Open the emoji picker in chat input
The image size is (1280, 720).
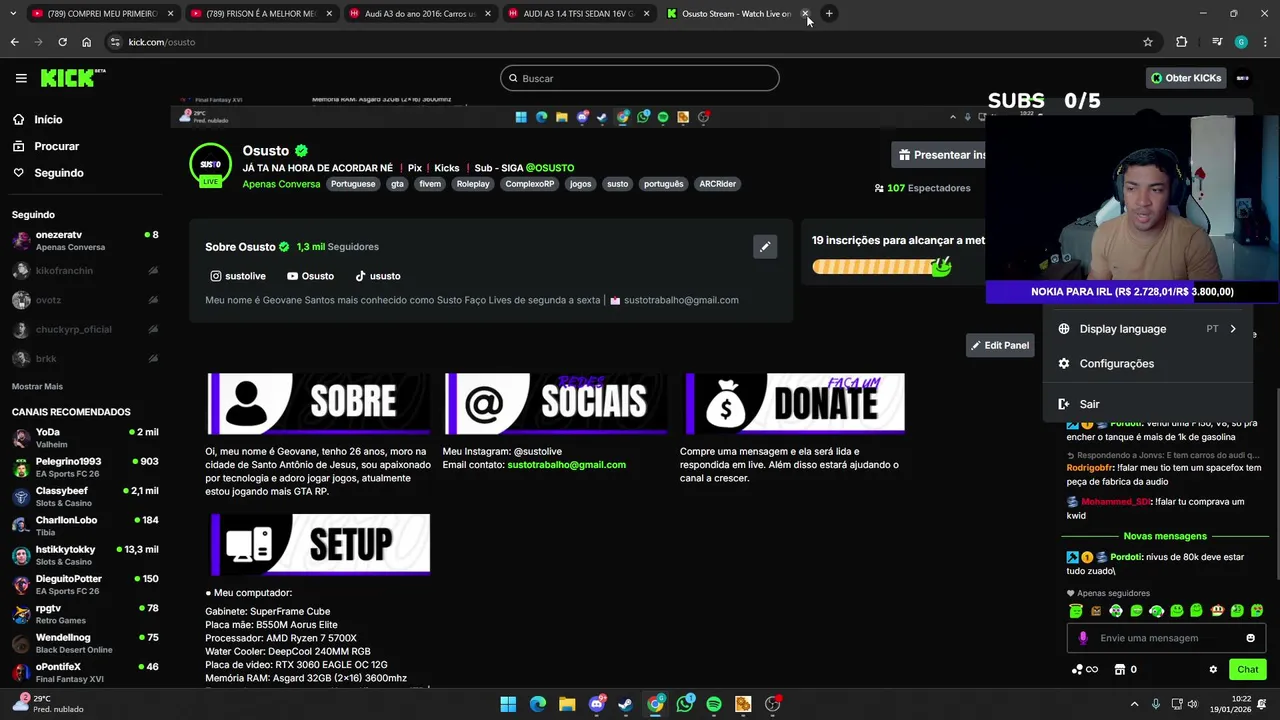point(1250,638)
